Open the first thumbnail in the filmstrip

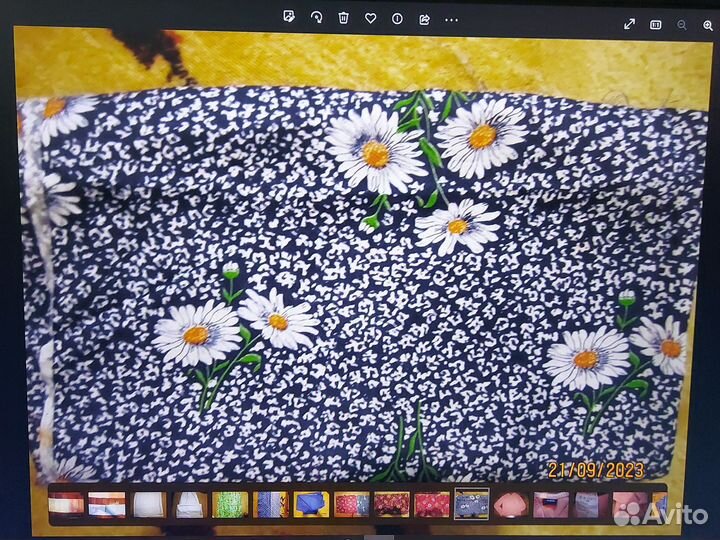[x=66, y=504]
